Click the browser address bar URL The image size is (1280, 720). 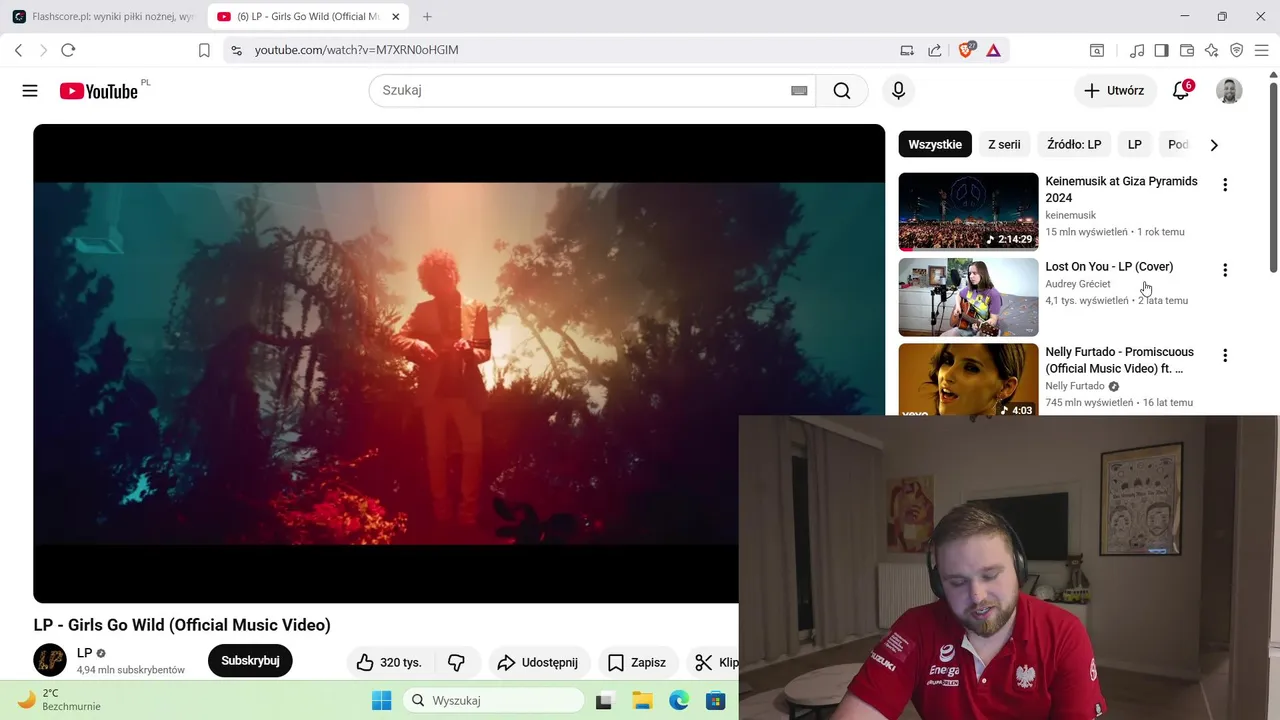(x=356, y=50)
